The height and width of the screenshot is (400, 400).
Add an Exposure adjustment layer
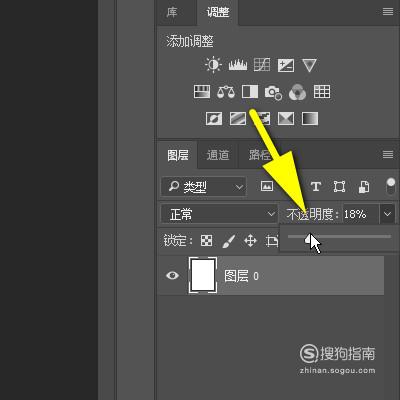click(x=286, y=65)
